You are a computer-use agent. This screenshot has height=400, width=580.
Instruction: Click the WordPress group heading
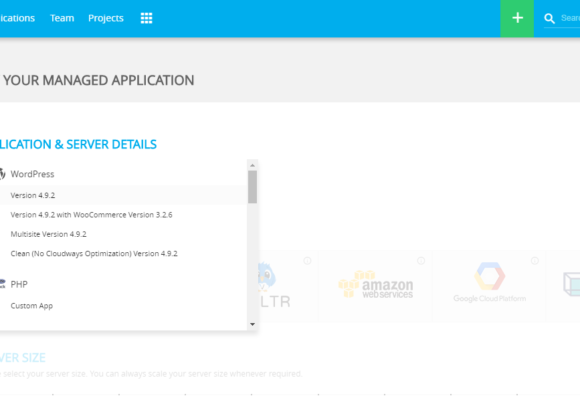coord(32,174)
